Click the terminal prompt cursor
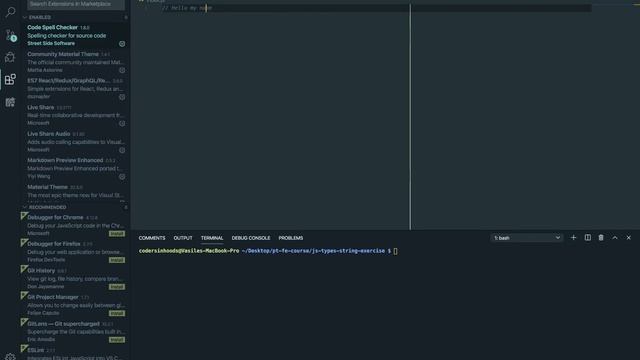Screen dimensions: 640x360 [395, 251]
